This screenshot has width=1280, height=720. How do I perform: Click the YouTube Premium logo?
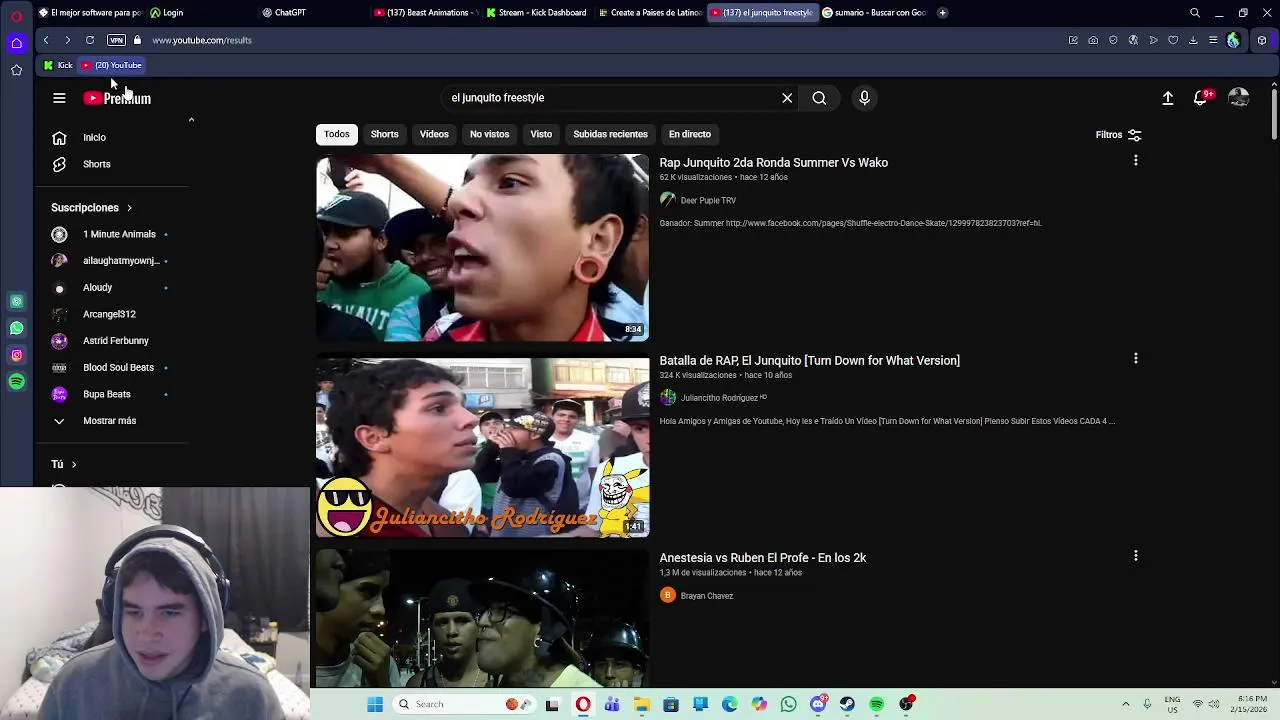click(117, 98)
